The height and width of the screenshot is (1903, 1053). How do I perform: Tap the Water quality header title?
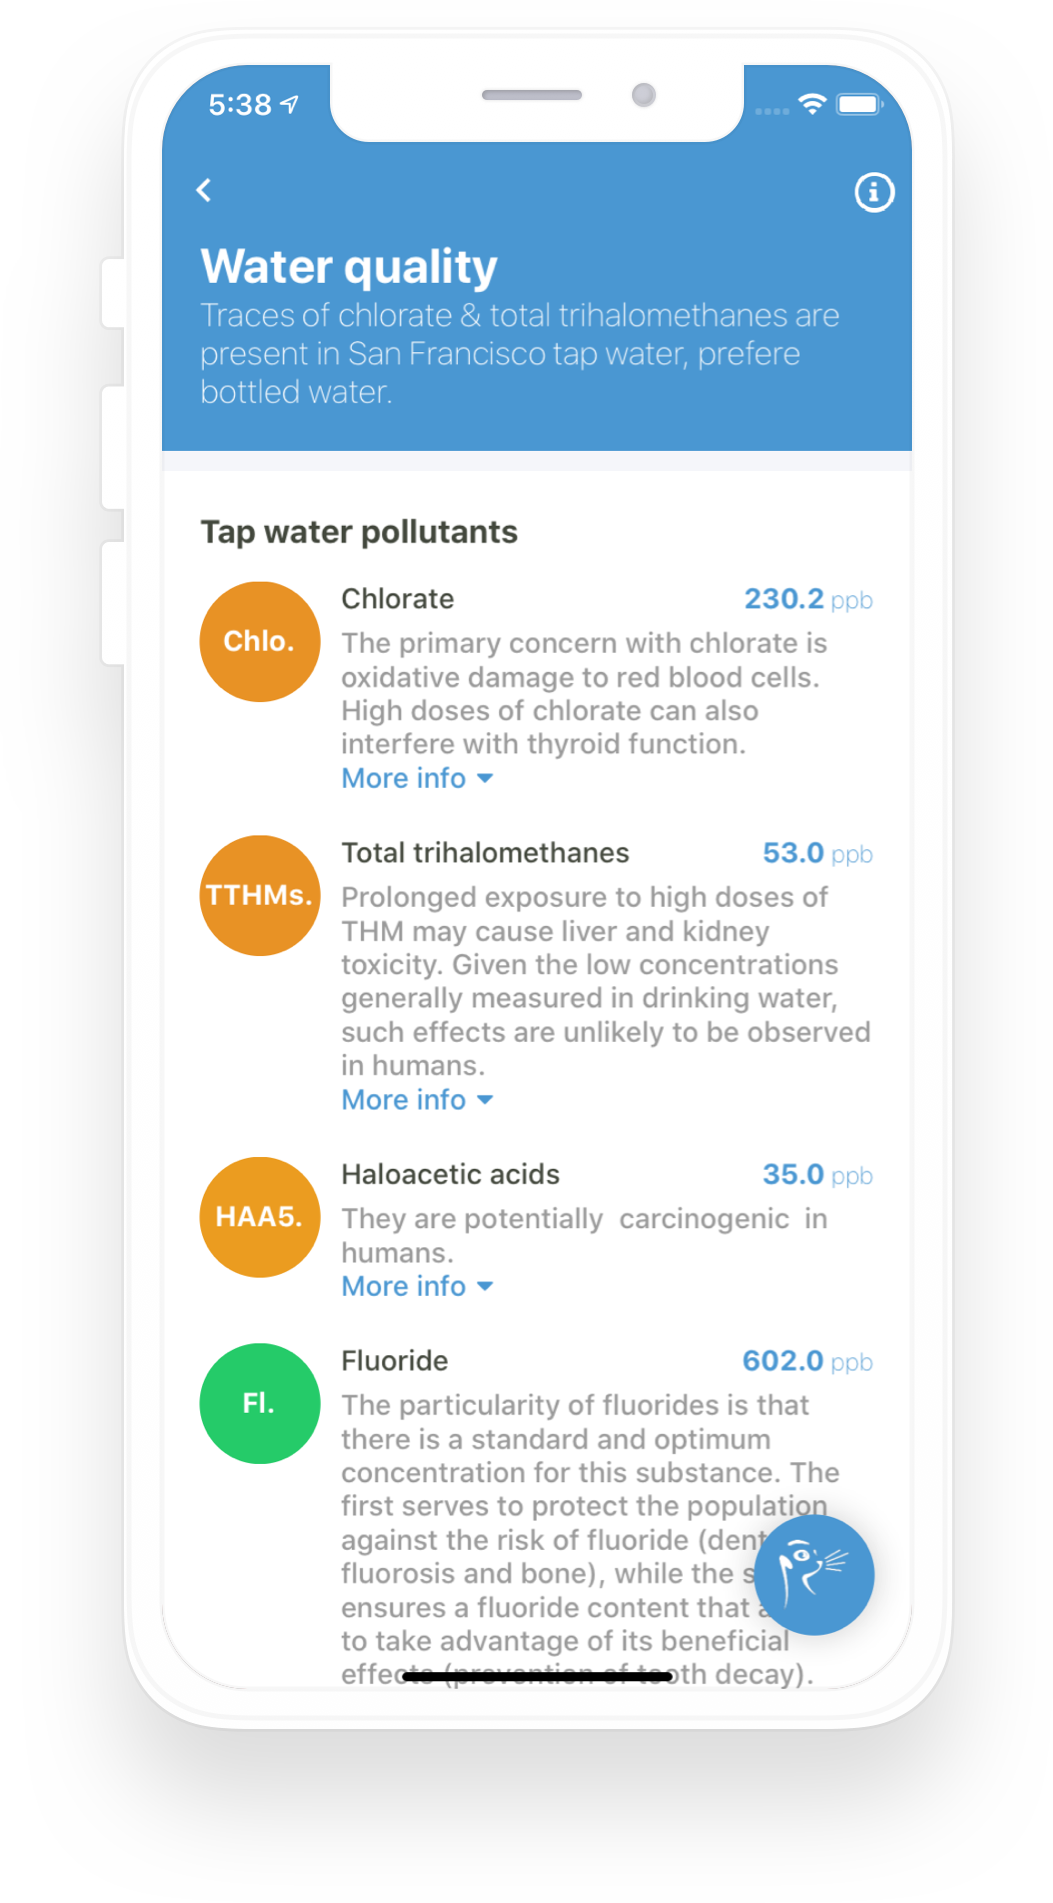[x=349, y=267]
